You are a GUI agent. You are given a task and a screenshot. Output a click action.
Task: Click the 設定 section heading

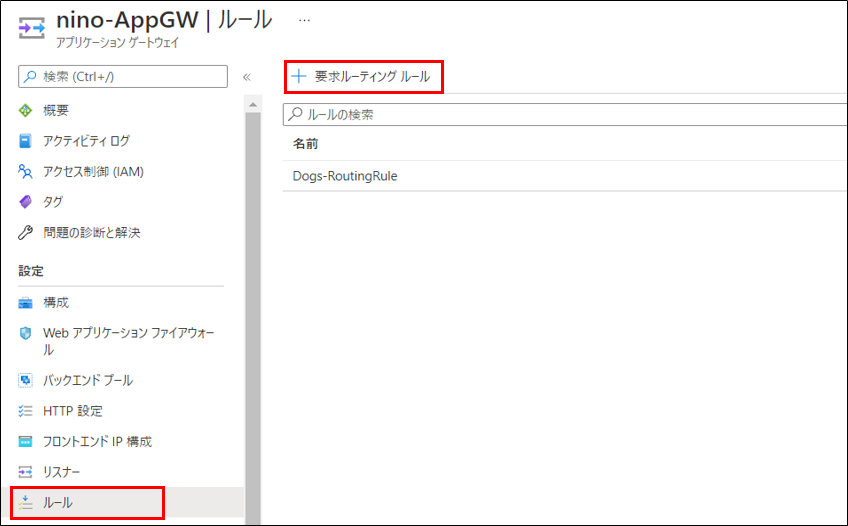point(31,271)
